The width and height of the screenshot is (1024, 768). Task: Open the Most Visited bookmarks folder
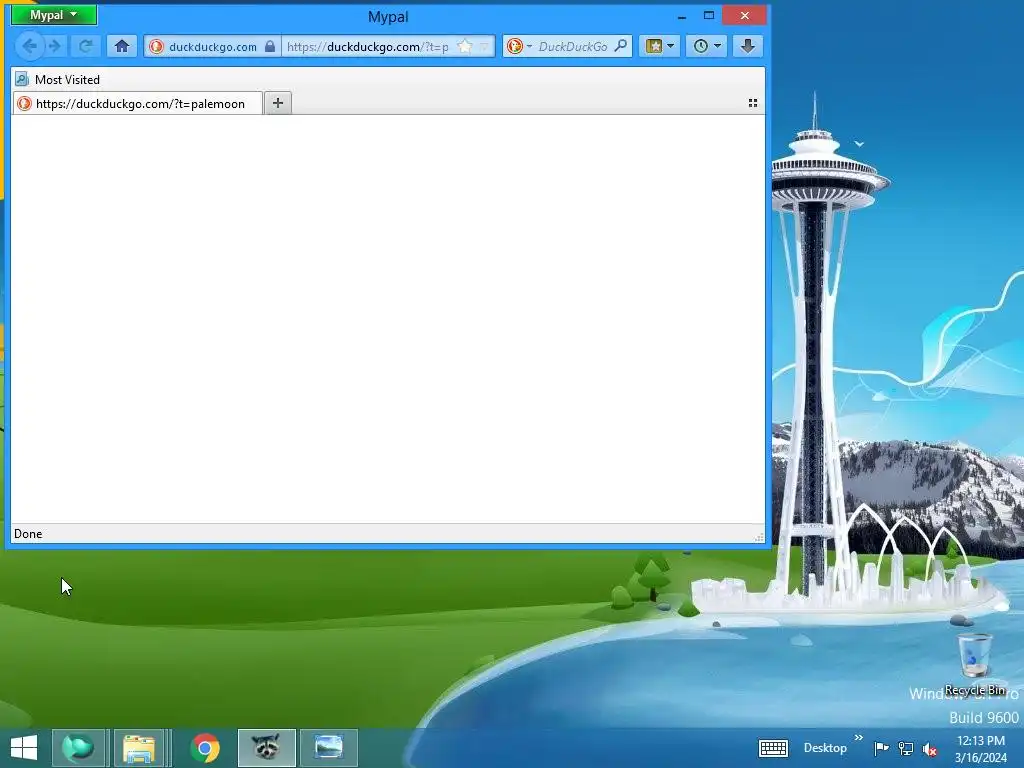pos(57,80)
